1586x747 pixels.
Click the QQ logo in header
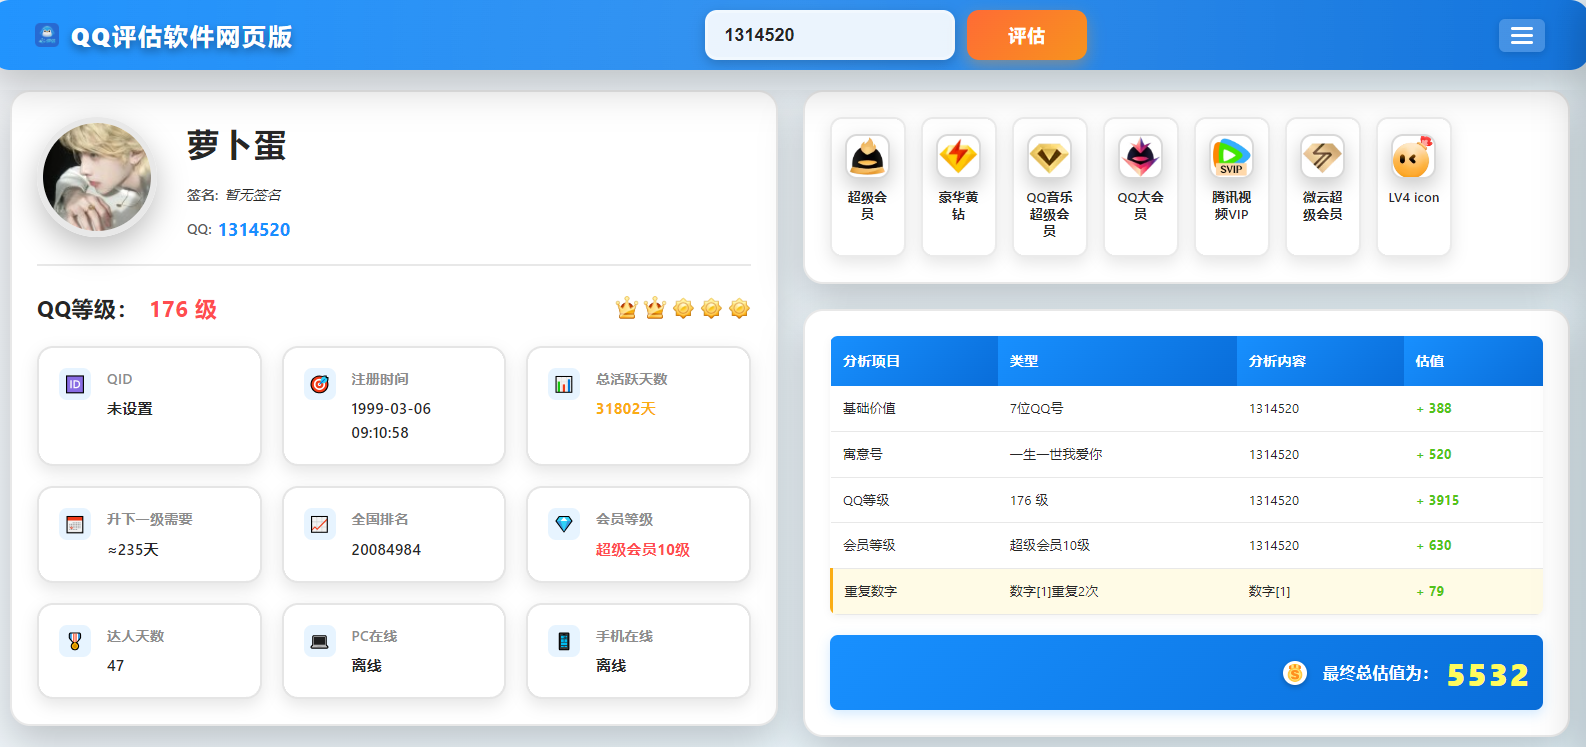coord(47,36)
